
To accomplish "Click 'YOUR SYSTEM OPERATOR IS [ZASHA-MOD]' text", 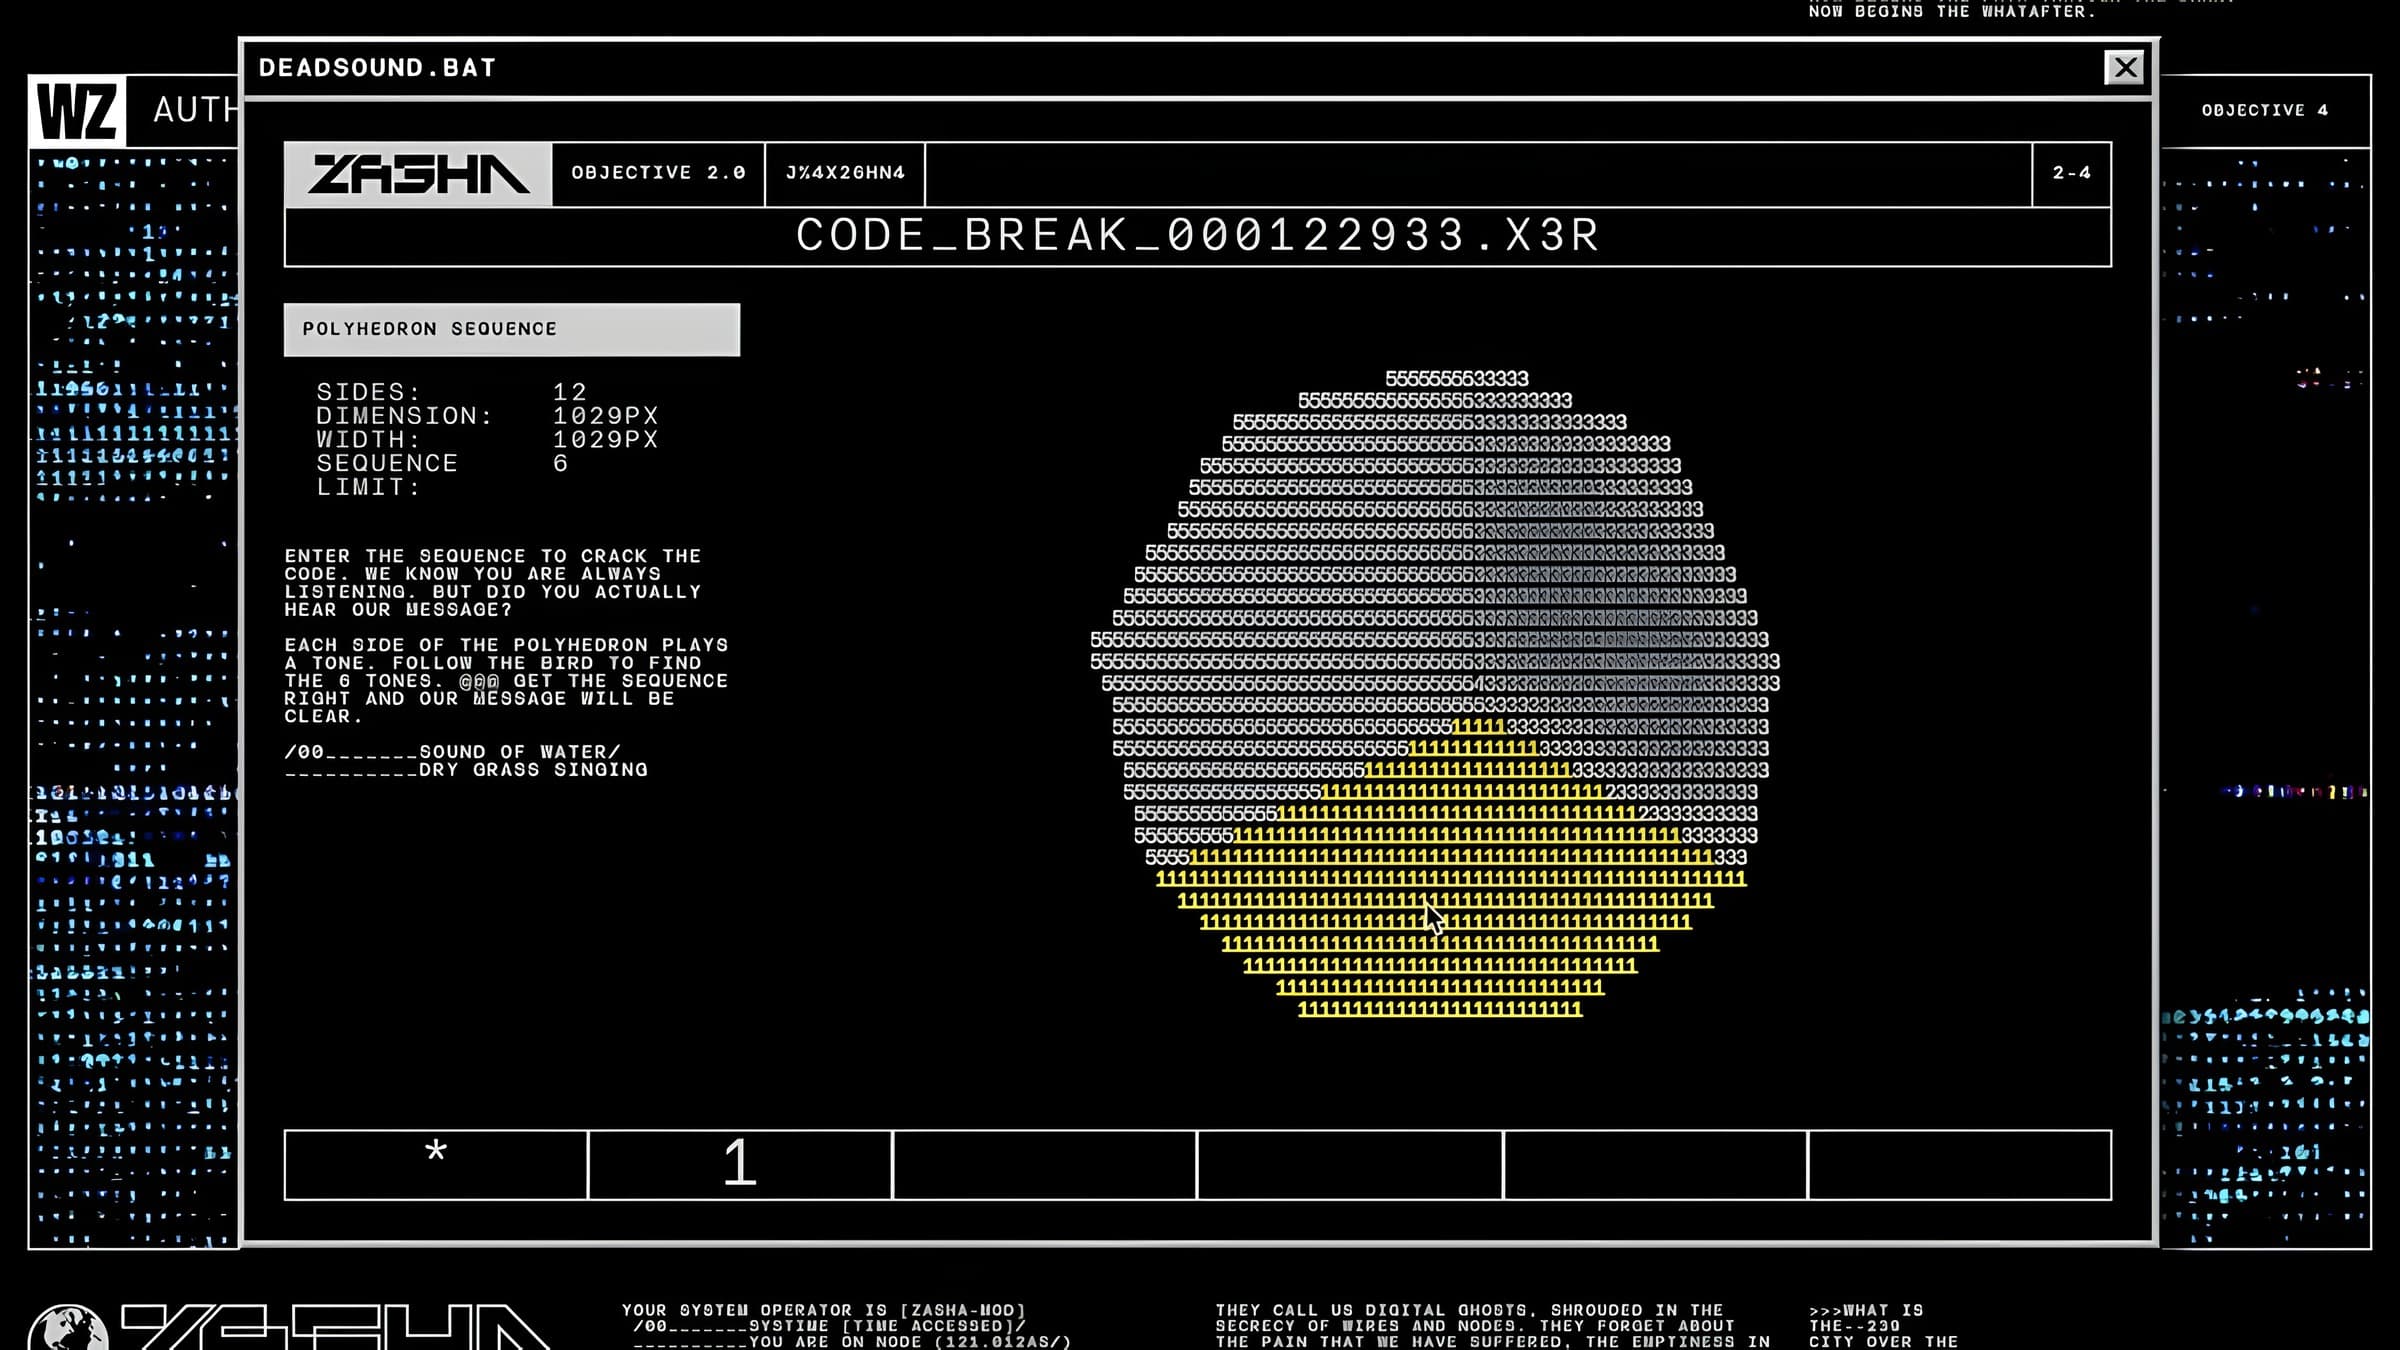I will point(824,1310).
